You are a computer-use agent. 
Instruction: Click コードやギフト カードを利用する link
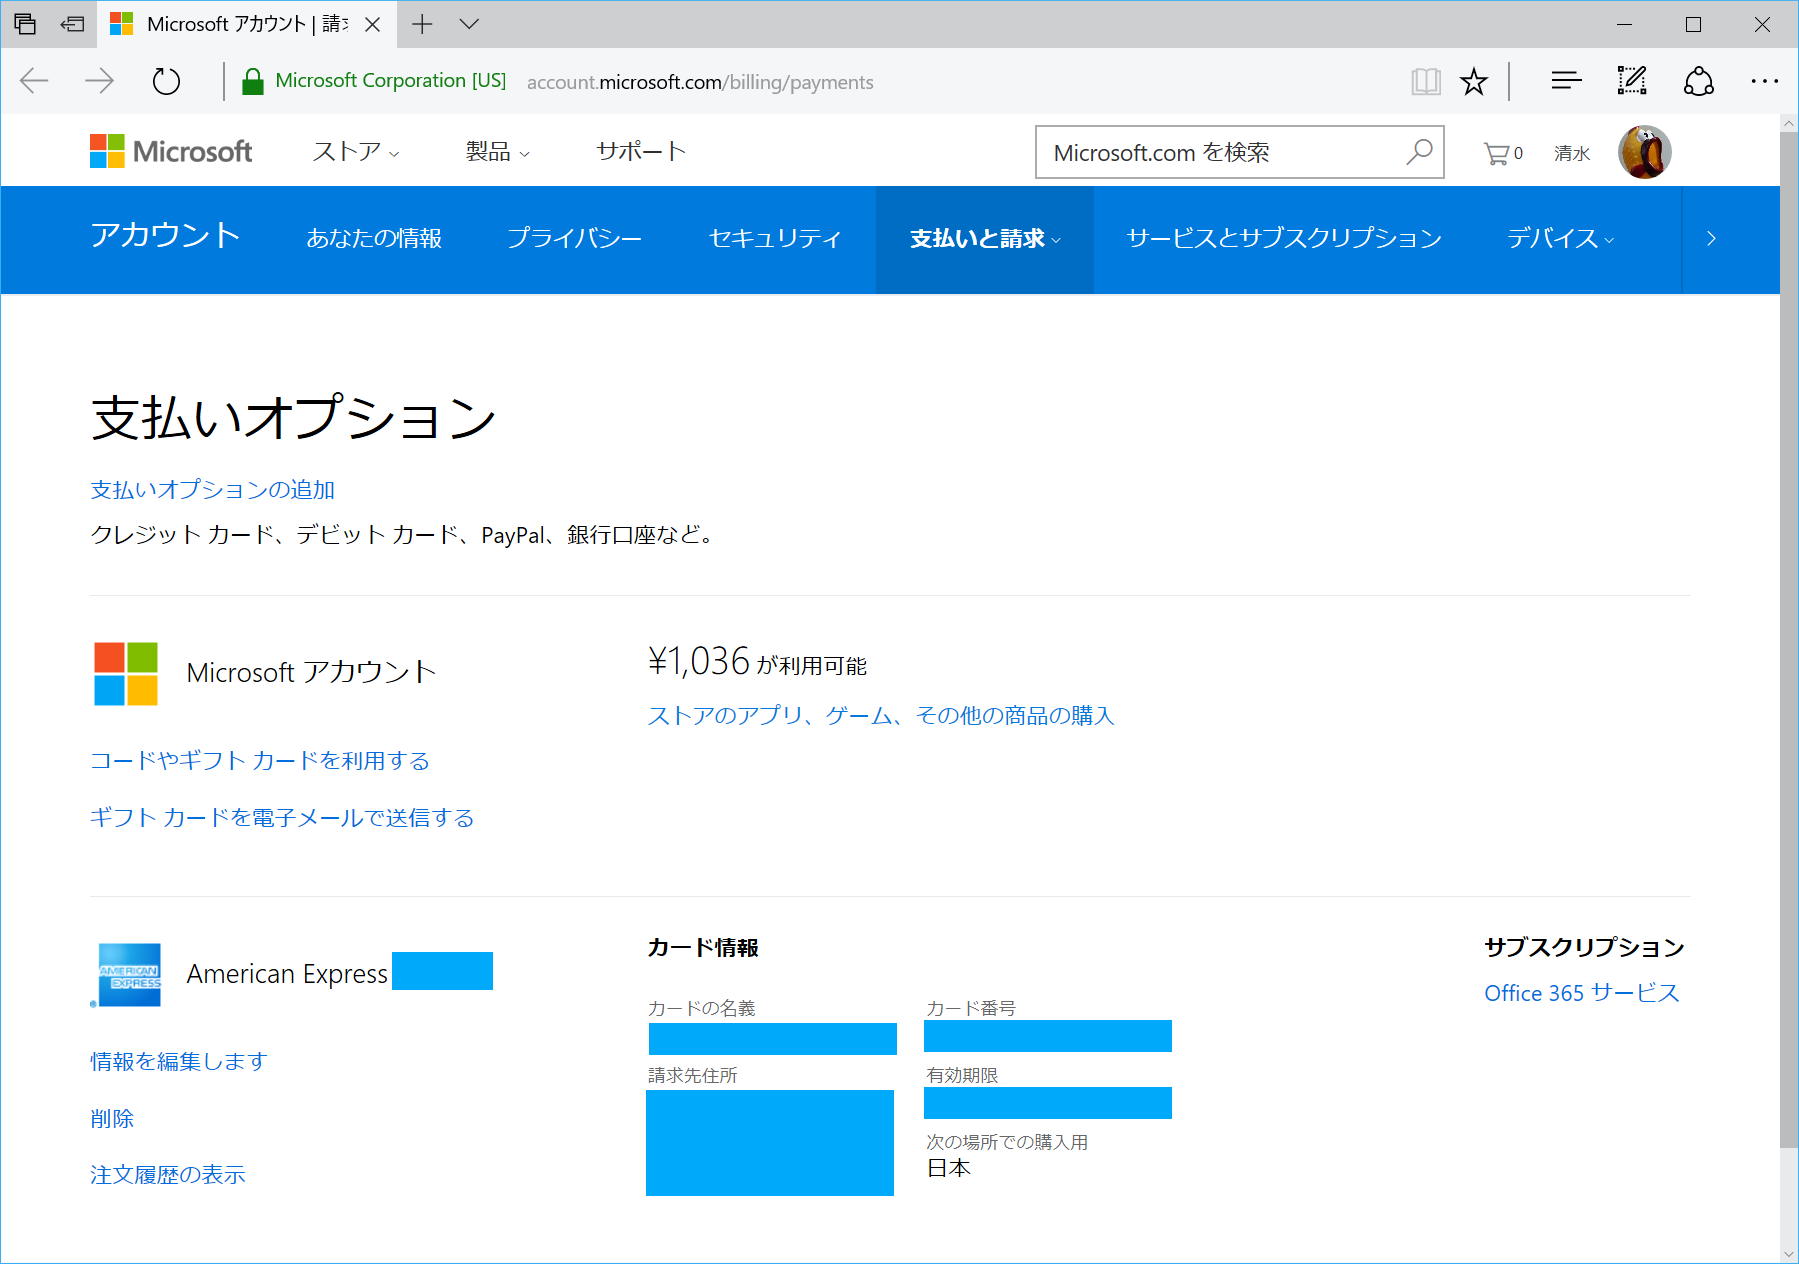(260, 761)
